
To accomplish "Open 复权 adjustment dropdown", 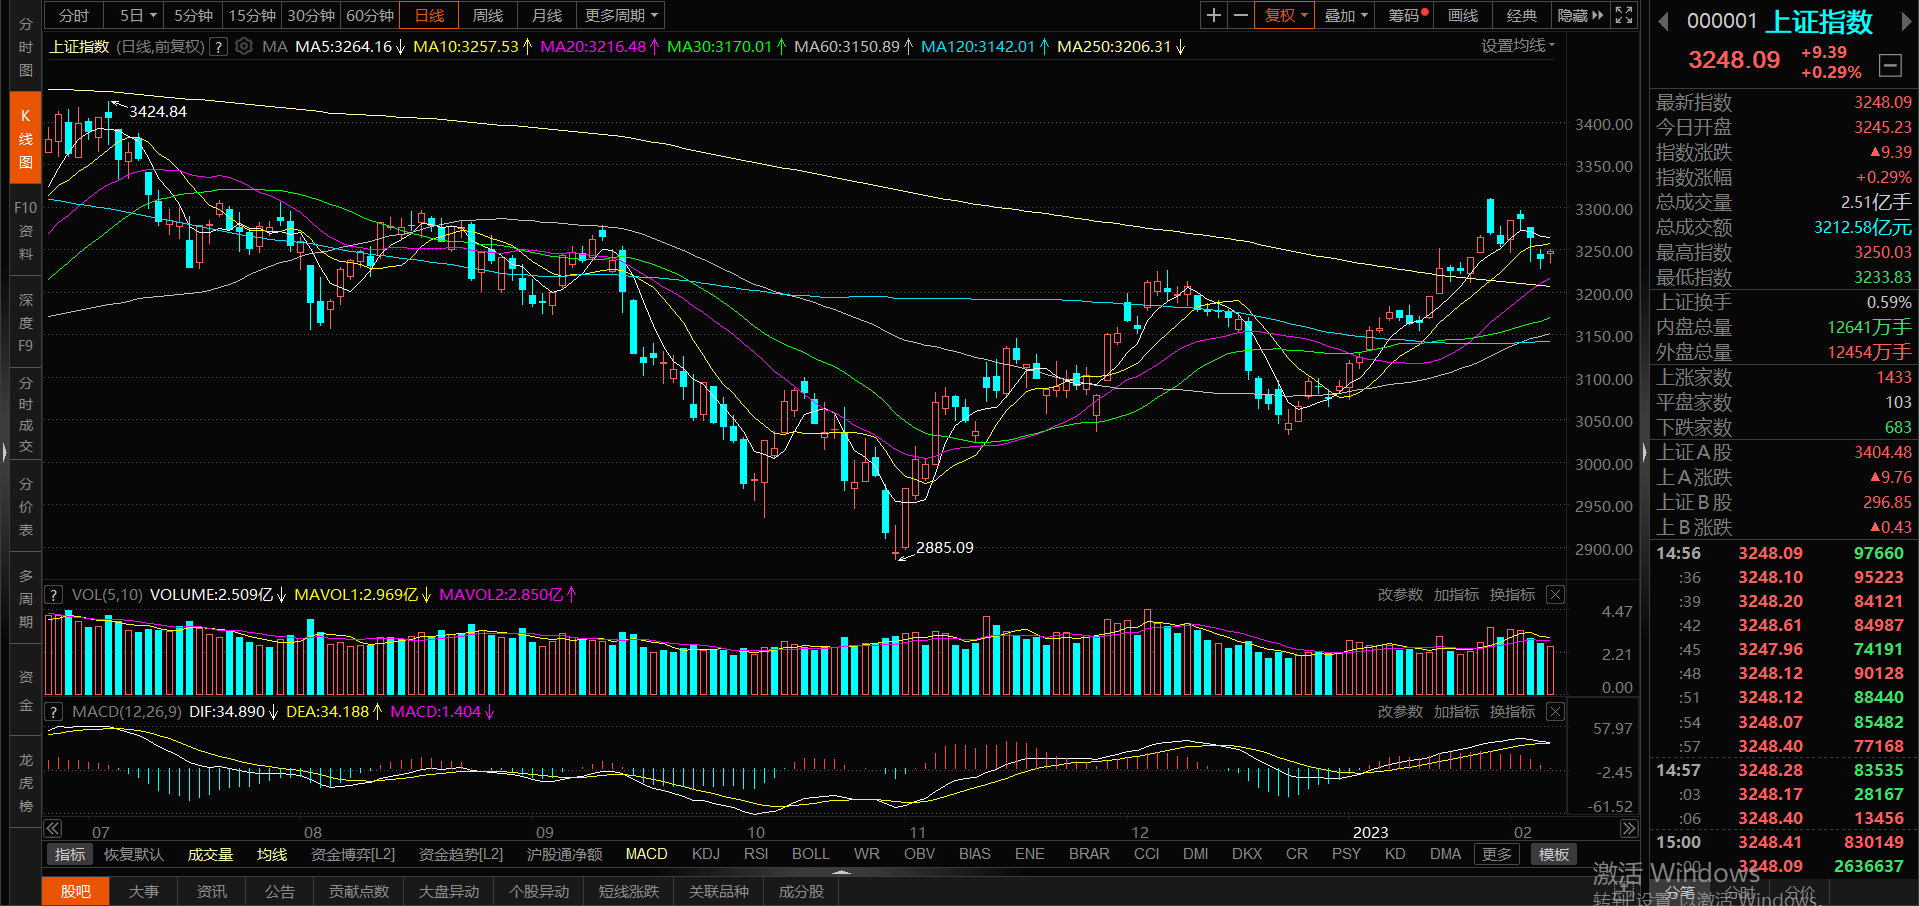I will click(x=1286, y=15).
